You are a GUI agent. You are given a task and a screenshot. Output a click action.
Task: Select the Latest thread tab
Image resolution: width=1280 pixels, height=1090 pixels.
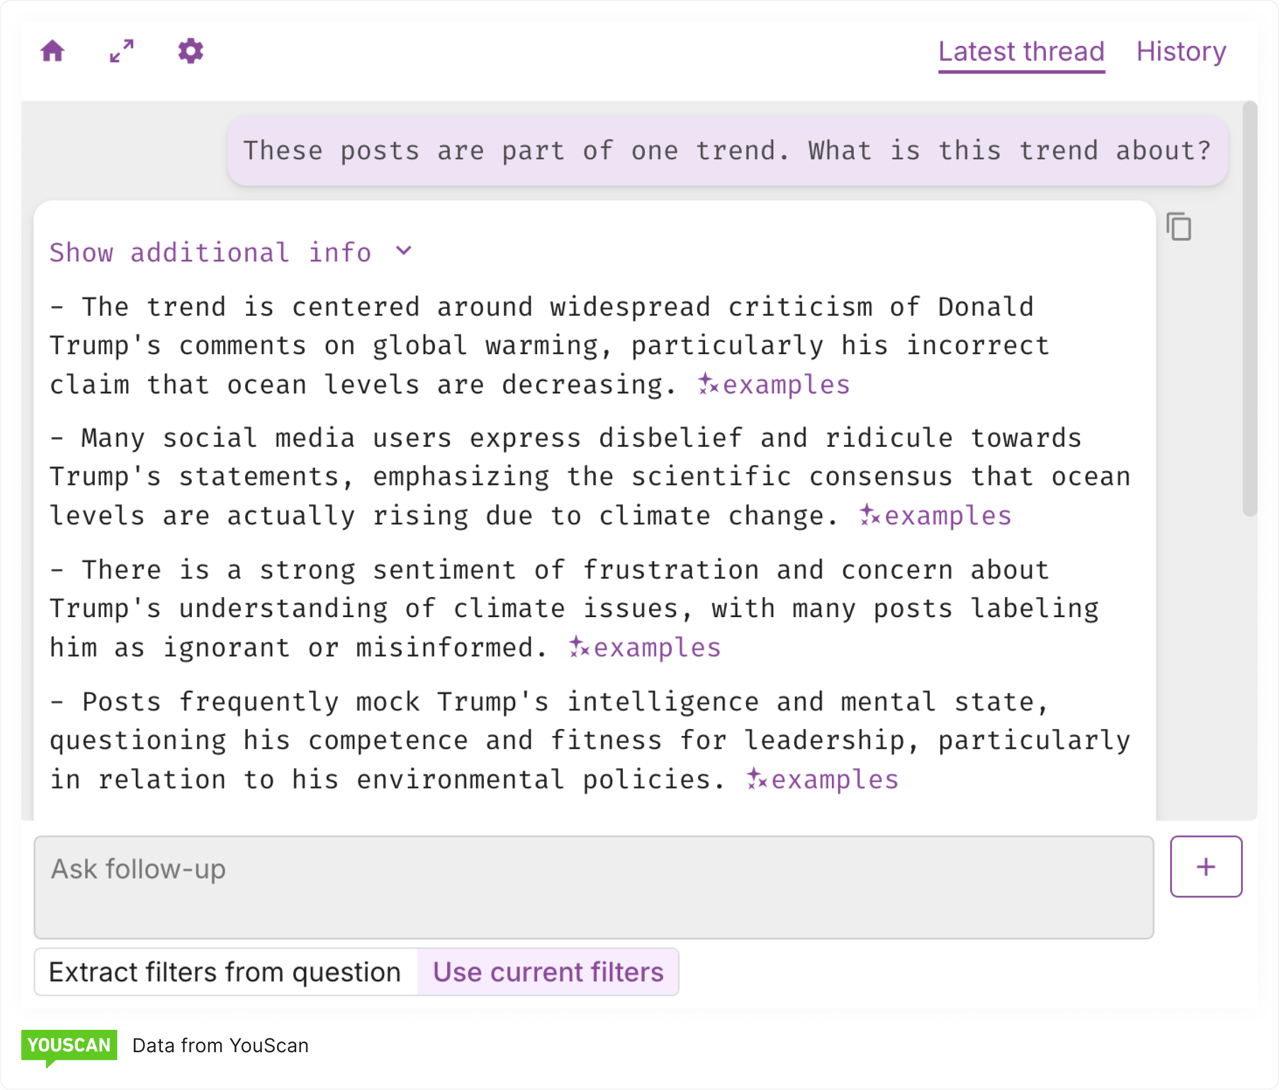pos(1021,51)
